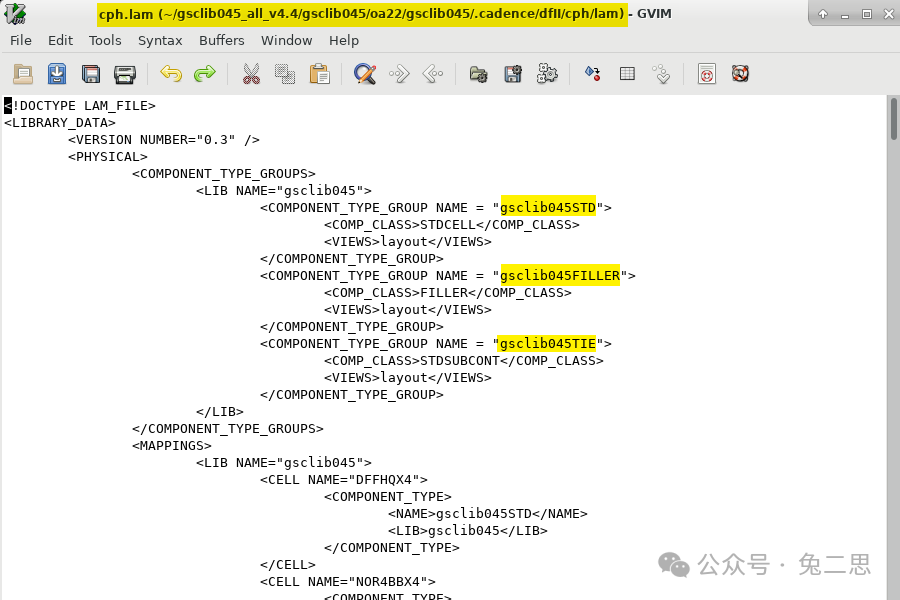Screen dimensions: 900x600
Task: Click the <PHYSICAL> tag line
Action: (108, 157)
